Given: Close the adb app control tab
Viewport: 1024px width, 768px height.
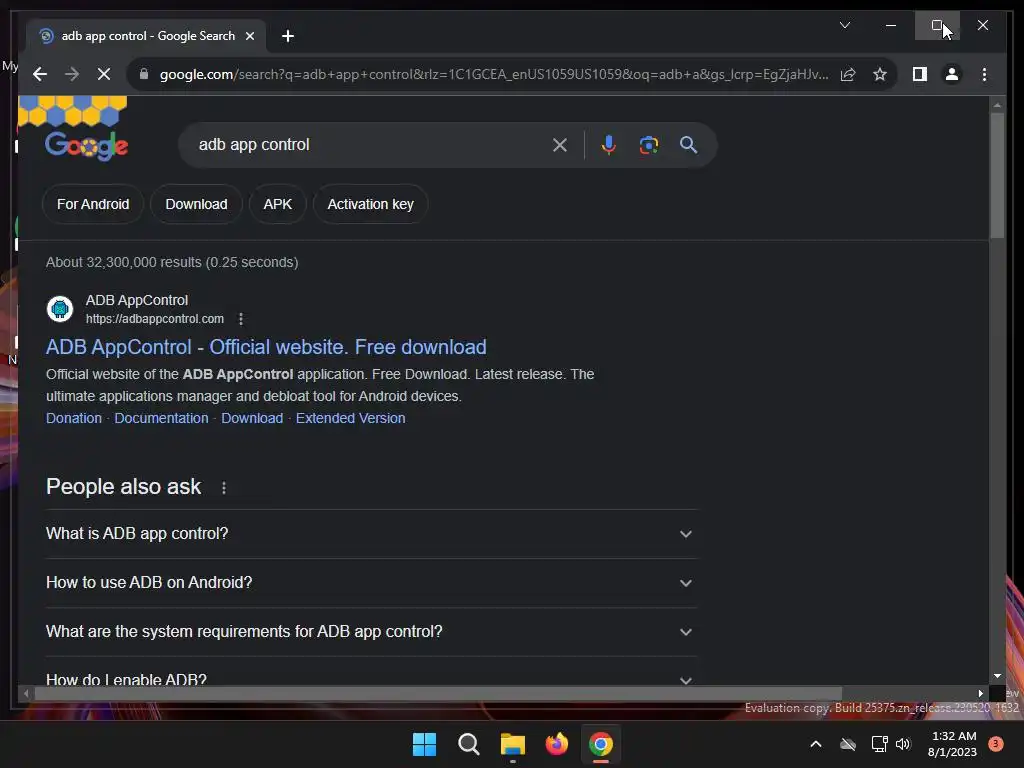Looking at the screenshot, I should (249, 36).
